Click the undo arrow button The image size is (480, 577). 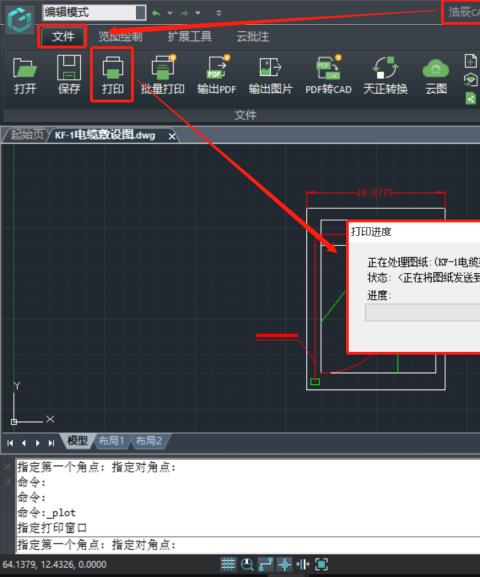pyautogui.click(x=156, y=13)
